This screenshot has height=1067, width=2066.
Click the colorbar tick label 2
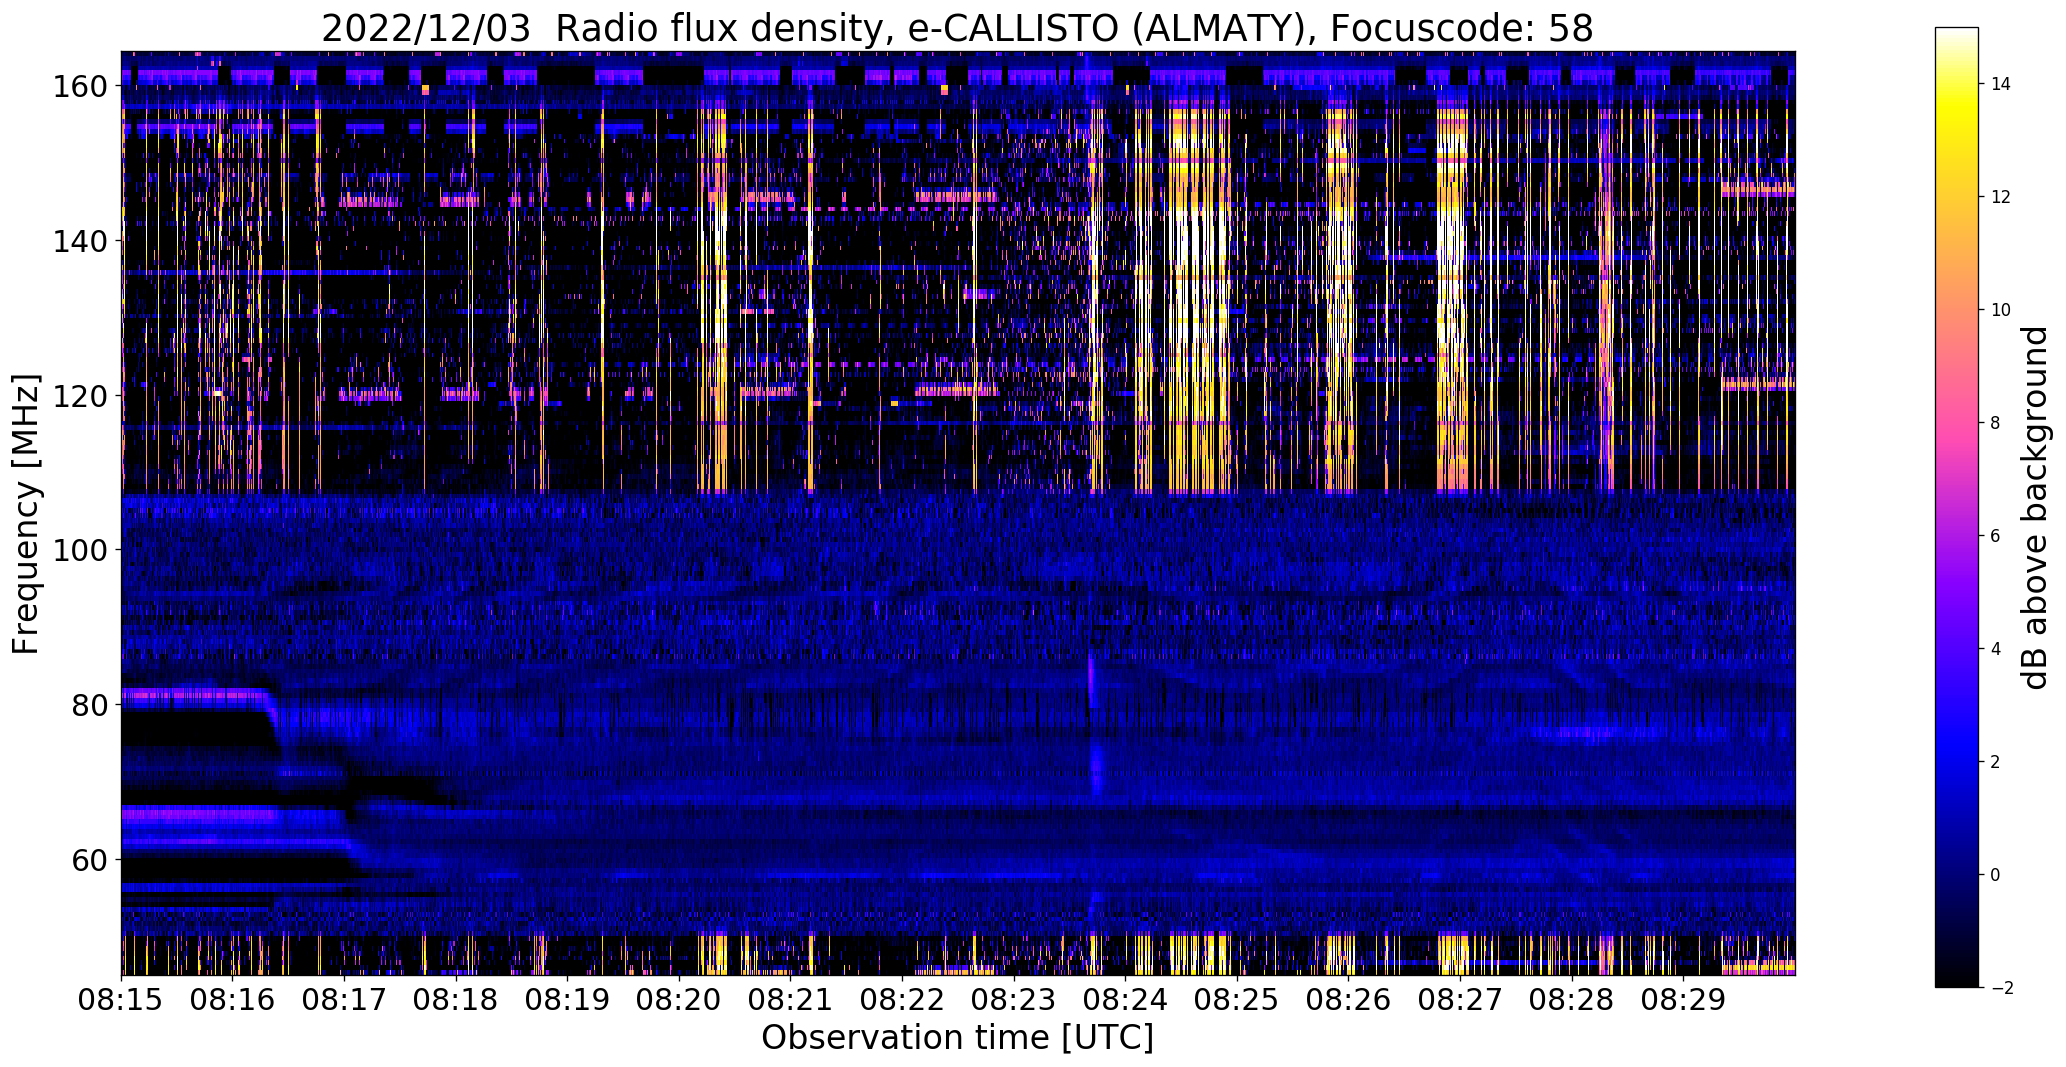(x=1996, y=762)
